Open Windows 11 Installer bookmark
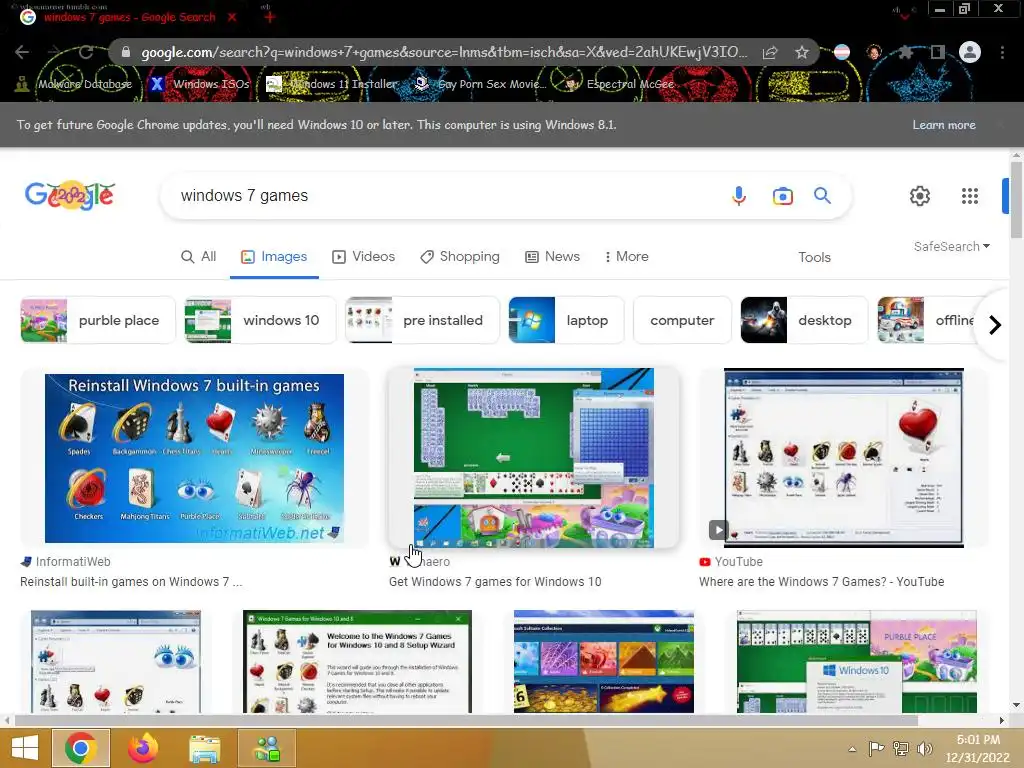 coord(332,84)
